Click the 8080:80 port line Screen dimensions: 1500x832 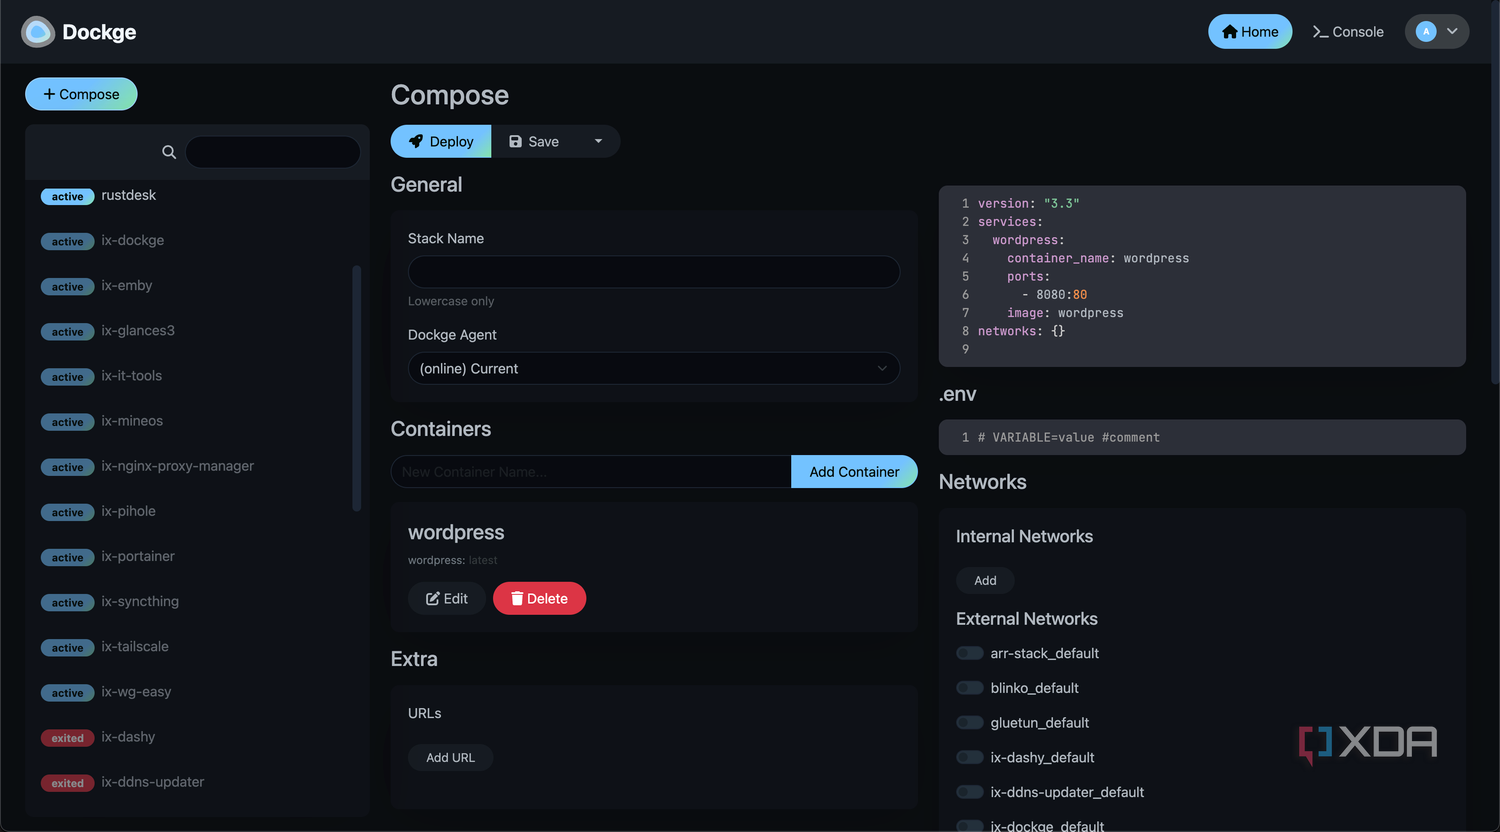point(1054,295)
